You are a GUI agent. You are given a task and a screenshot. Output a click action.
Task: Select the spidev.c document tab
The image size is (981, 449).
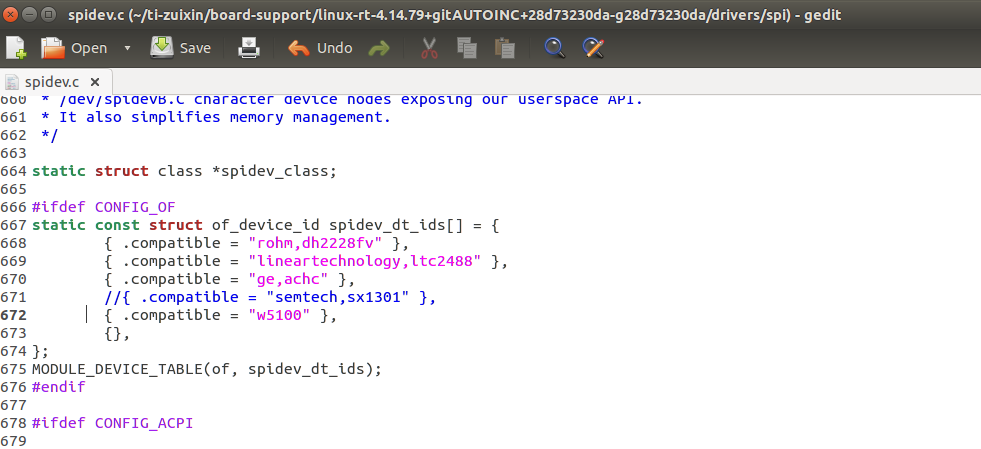pyautogui.click(x=52, y=82)
